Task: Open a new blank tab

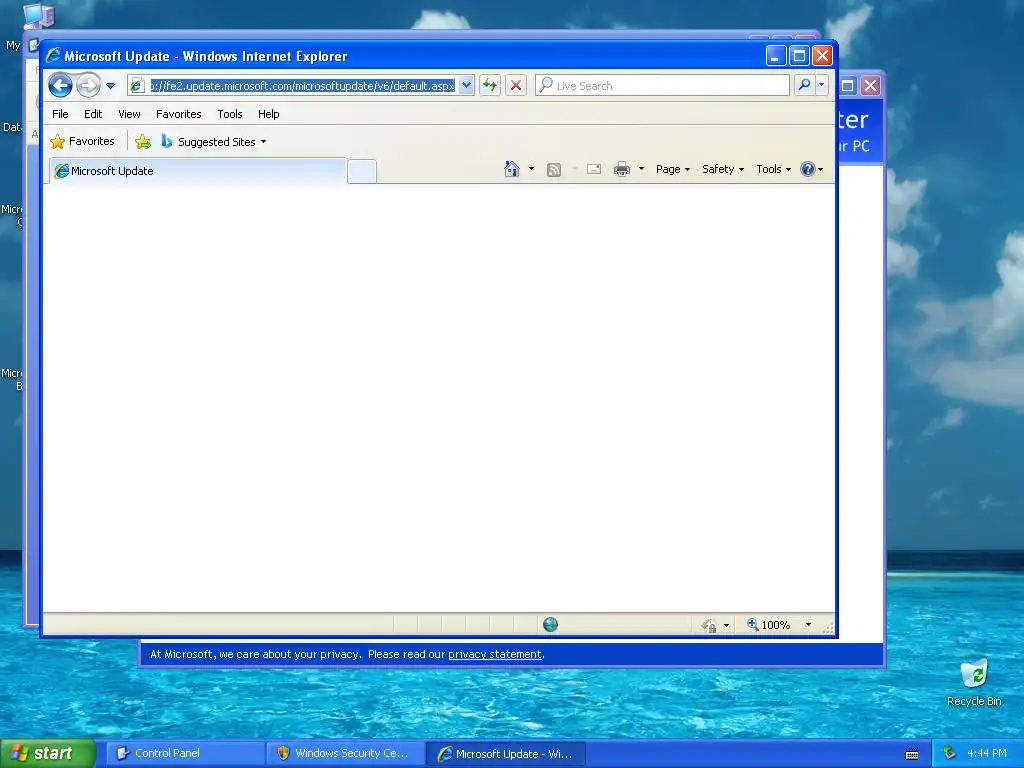Action: click(x=362, y=171)
